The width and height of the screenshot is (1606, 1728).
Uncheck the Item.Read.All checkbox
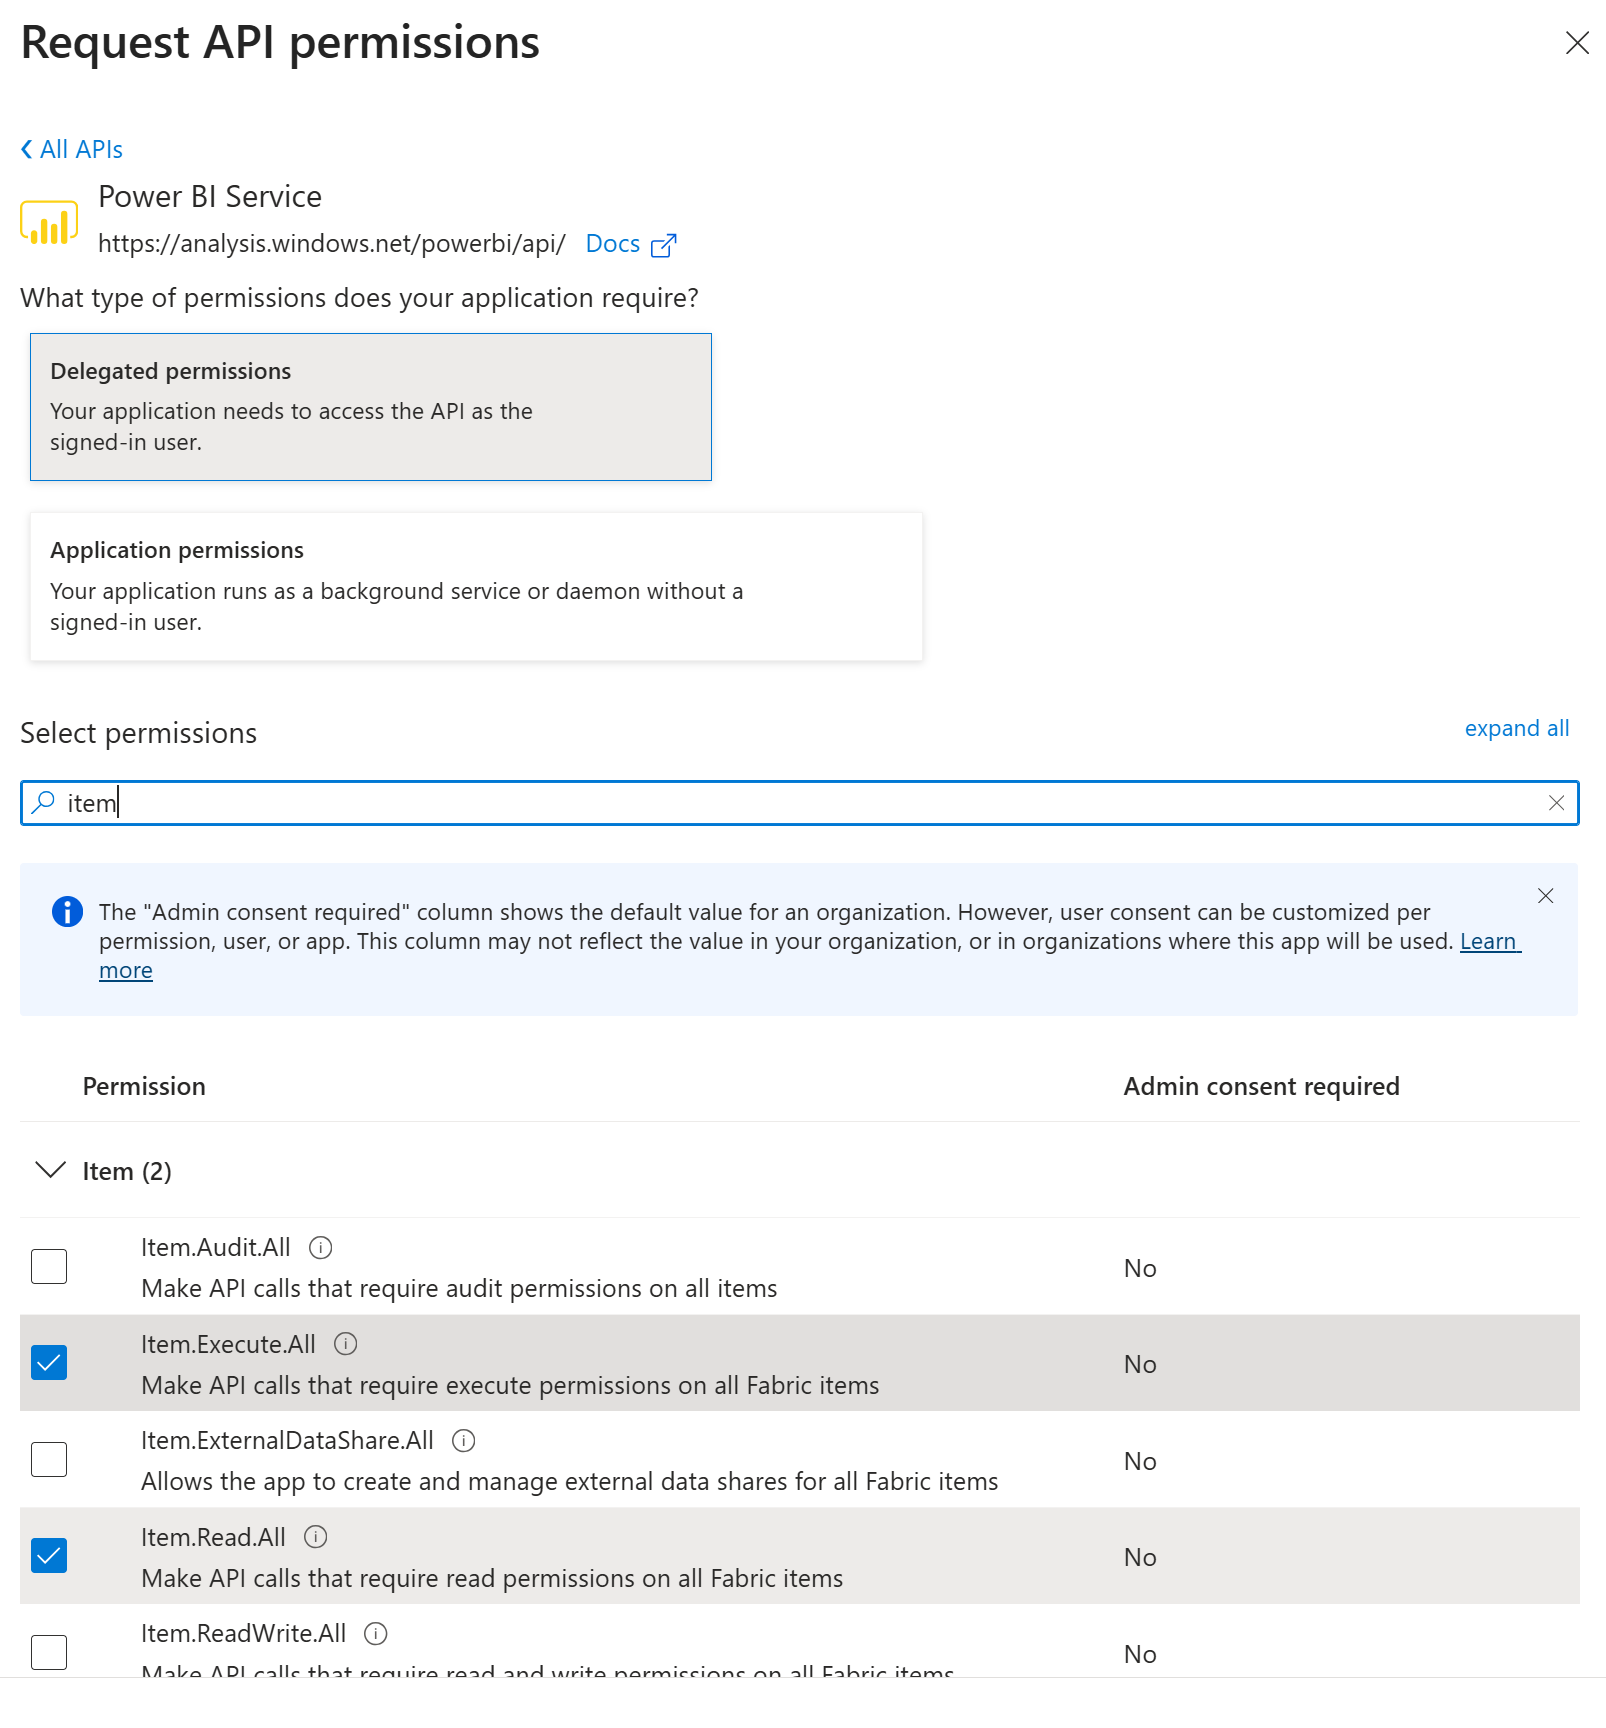click(x=49, y=1556)
